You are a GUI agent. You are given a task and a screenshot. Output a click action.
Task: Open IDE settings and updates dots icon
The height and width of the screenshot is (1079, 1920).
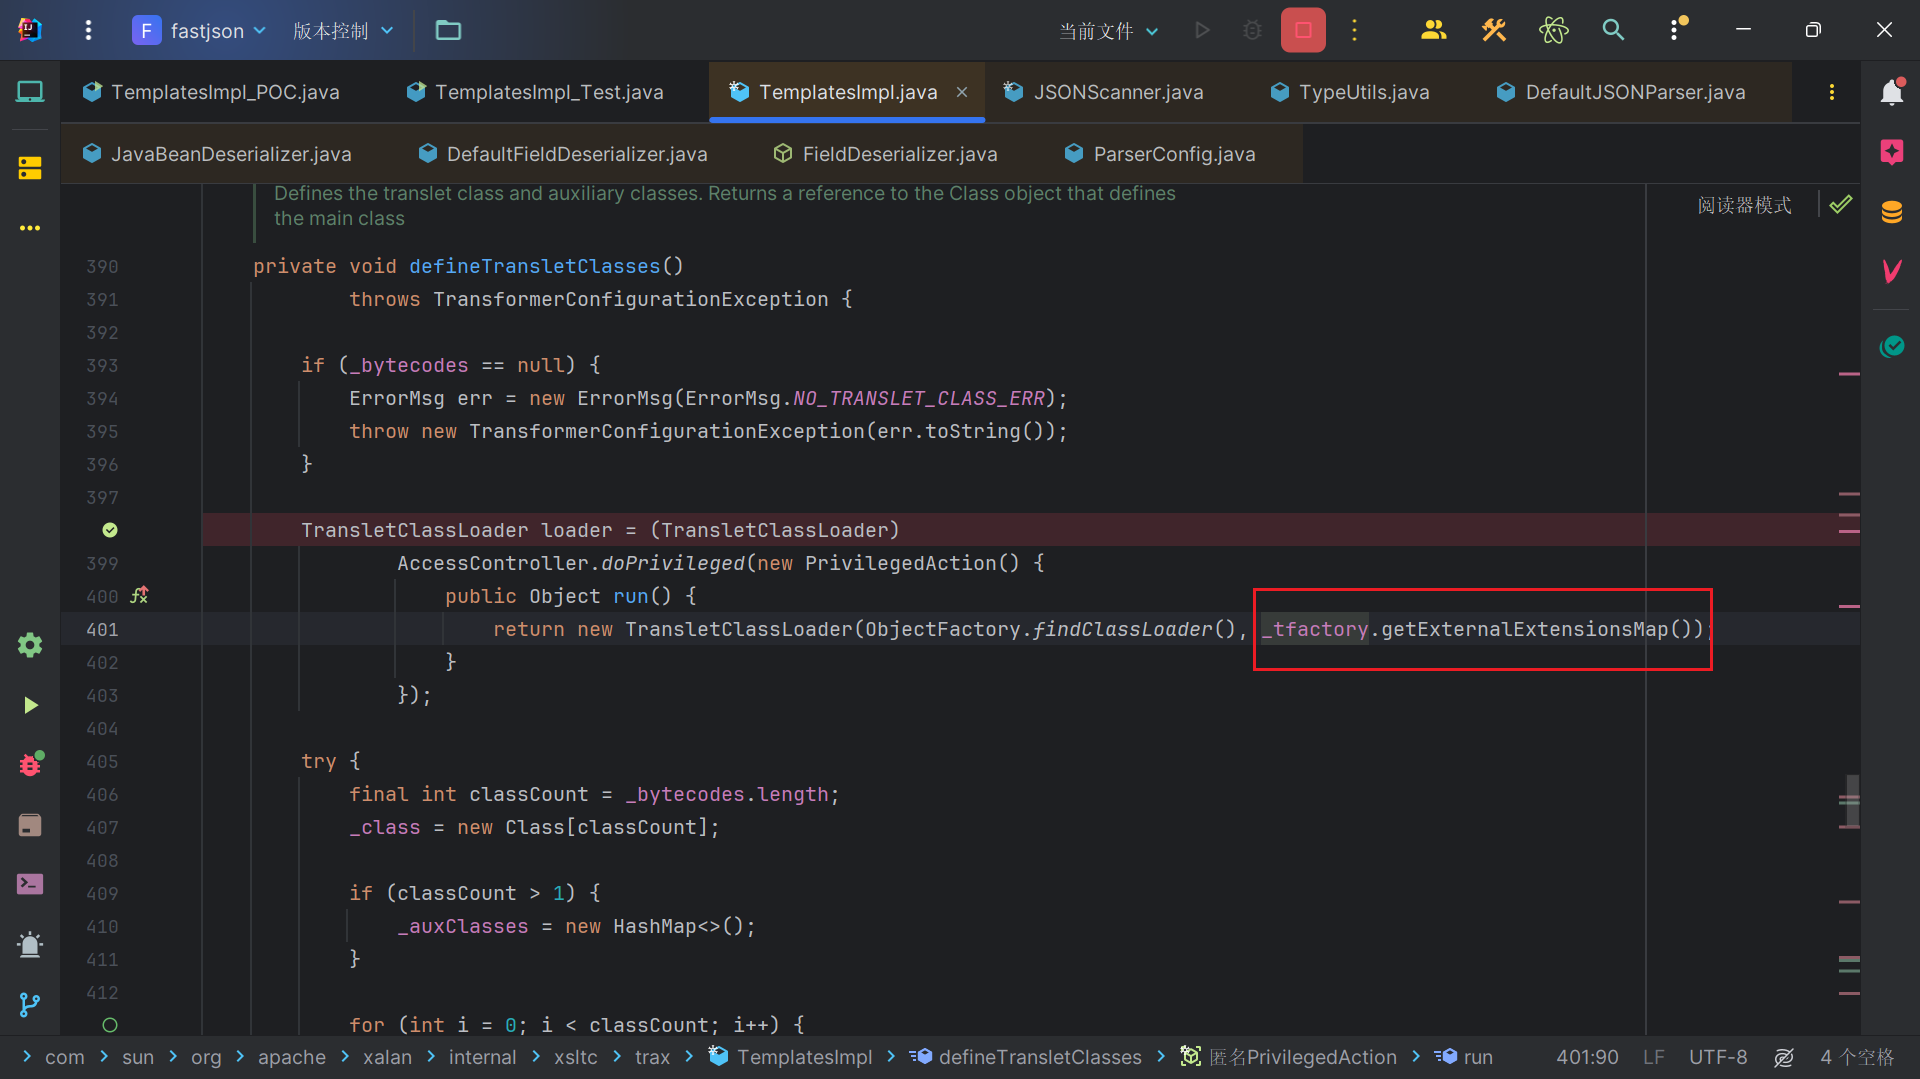[x=1676, y=29]
